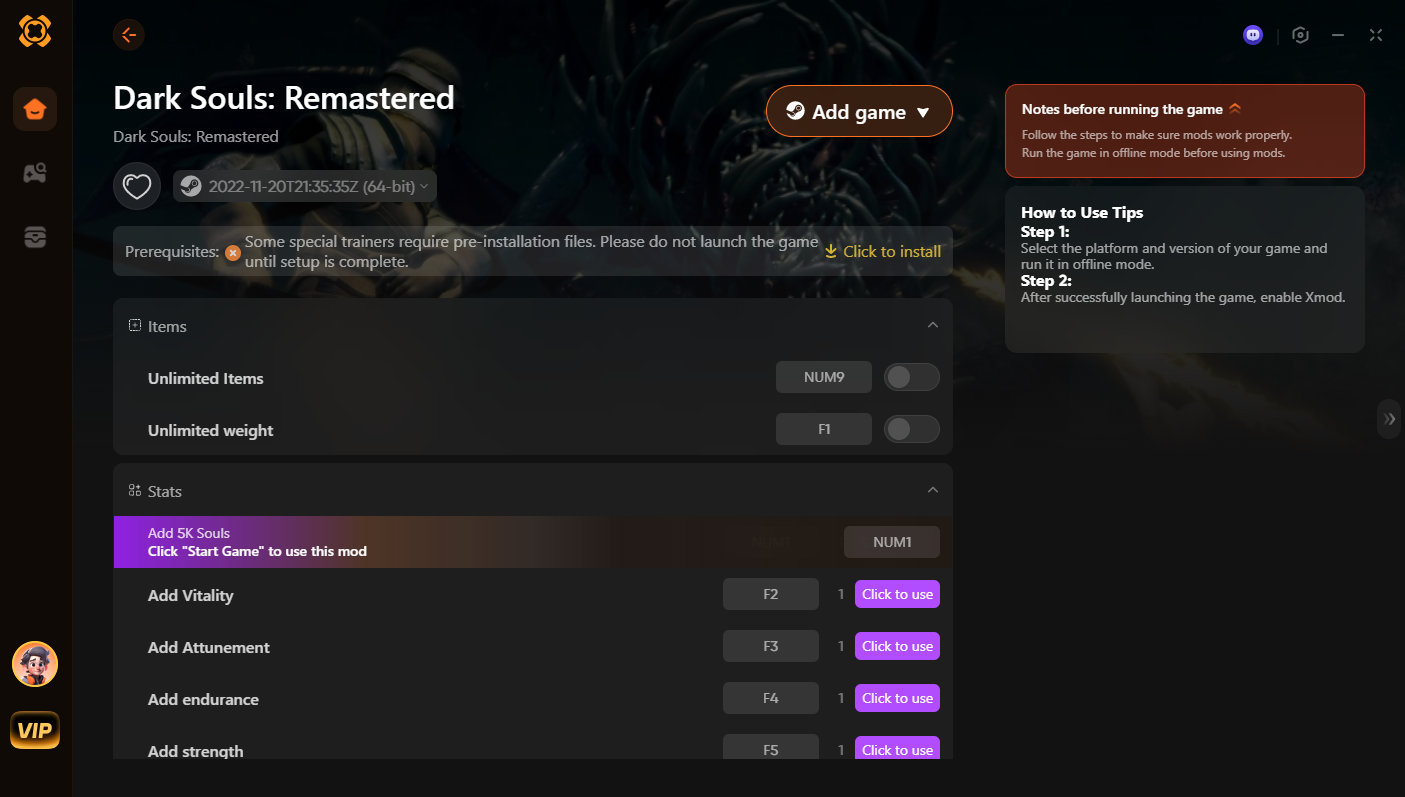The width and height of the screenshot is (1405, 797).
Task: Click the Dark Souls: Remastered title
Action: pos(284,98)
